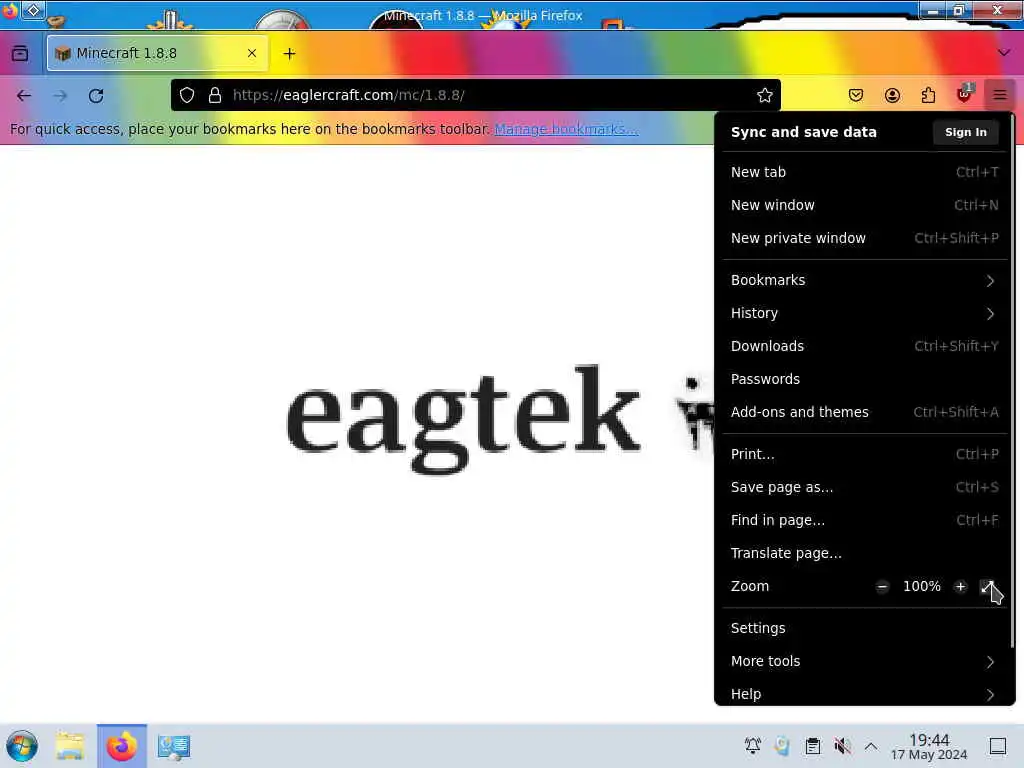The image size is (1024, 768).
Task: Open the Extensions puzzle icon
Action: tap(928, 95)
